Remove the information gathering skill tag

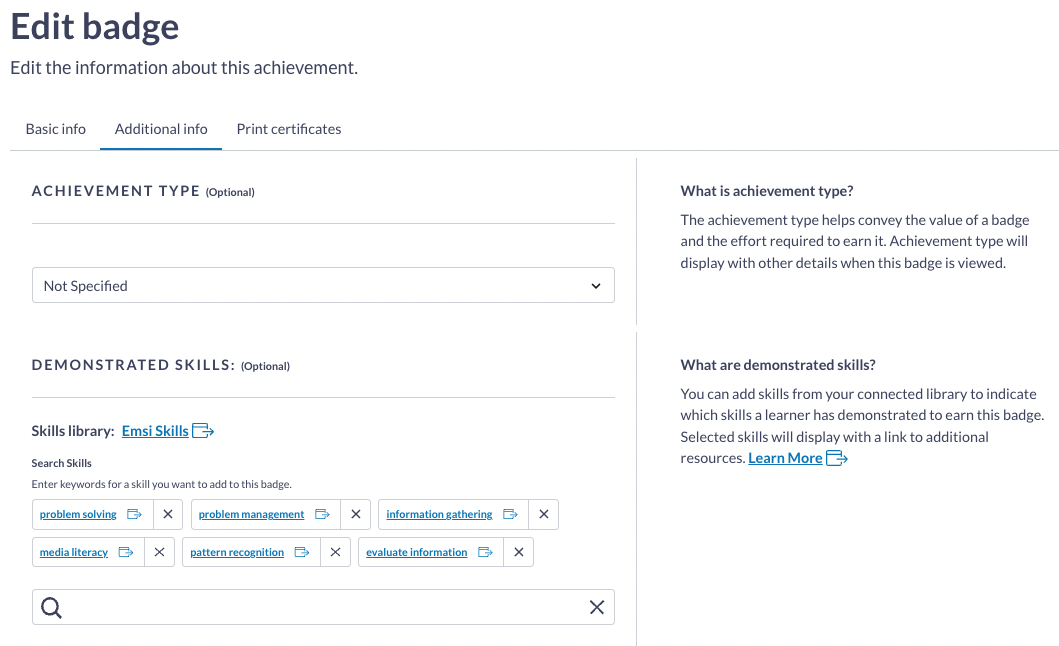coord(543,514)
